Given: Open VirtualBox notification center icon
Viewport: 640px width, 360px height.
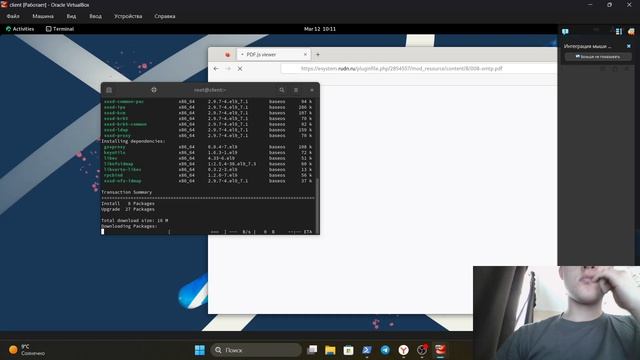Looking at the screenshot, I should [x=565, y=31].
